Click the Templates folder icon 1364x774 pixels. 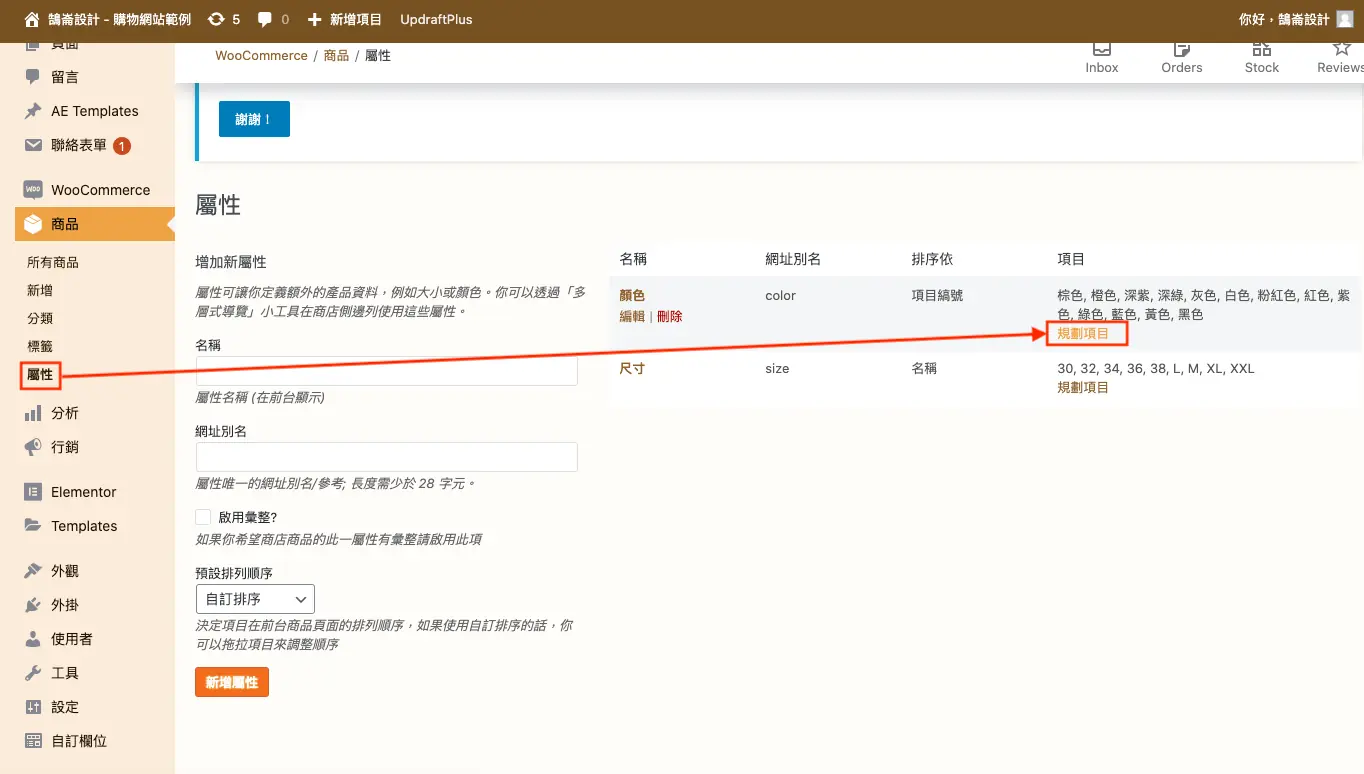(33, 526)
